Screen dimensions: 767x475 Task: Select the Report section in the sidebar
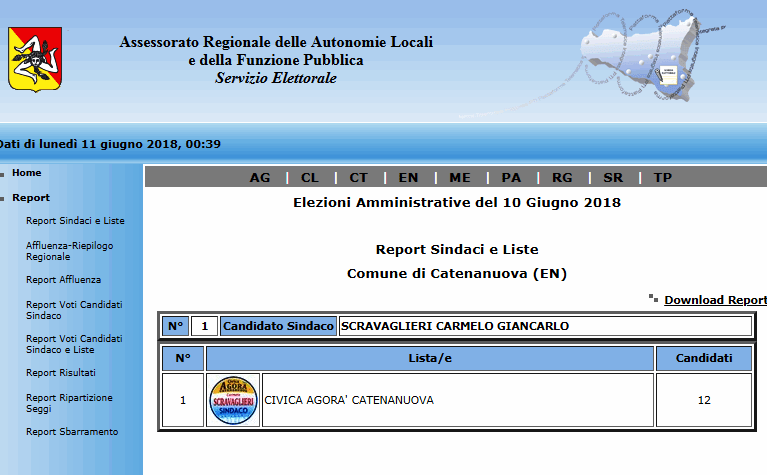31,198
